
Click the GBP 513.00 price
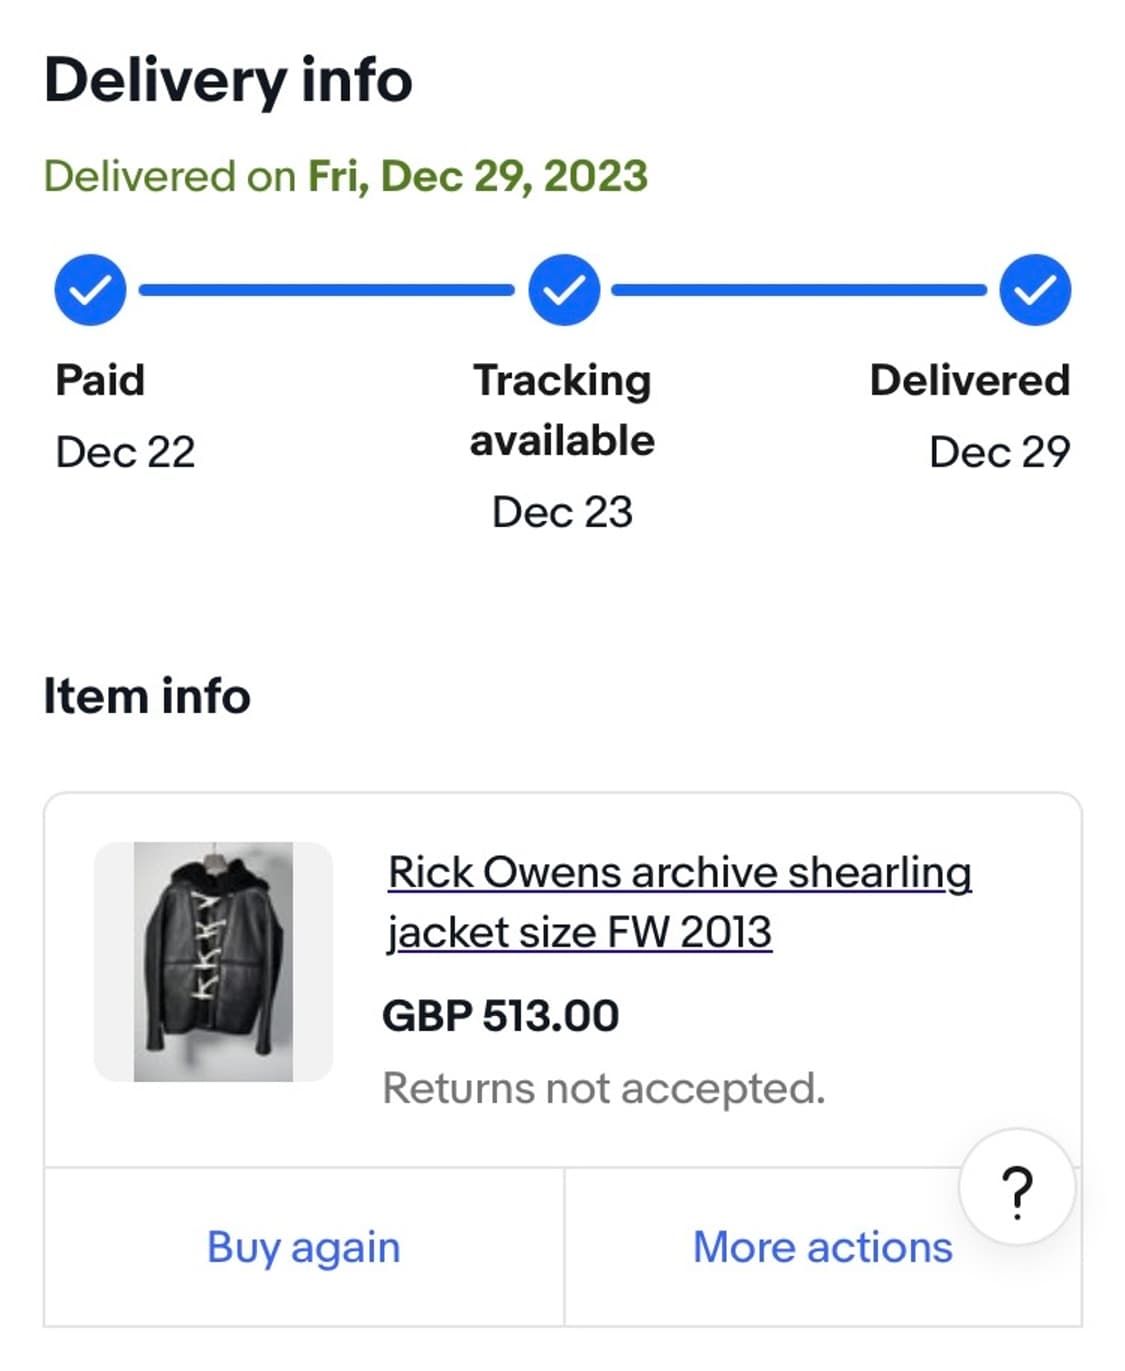tap(501, 1016)
